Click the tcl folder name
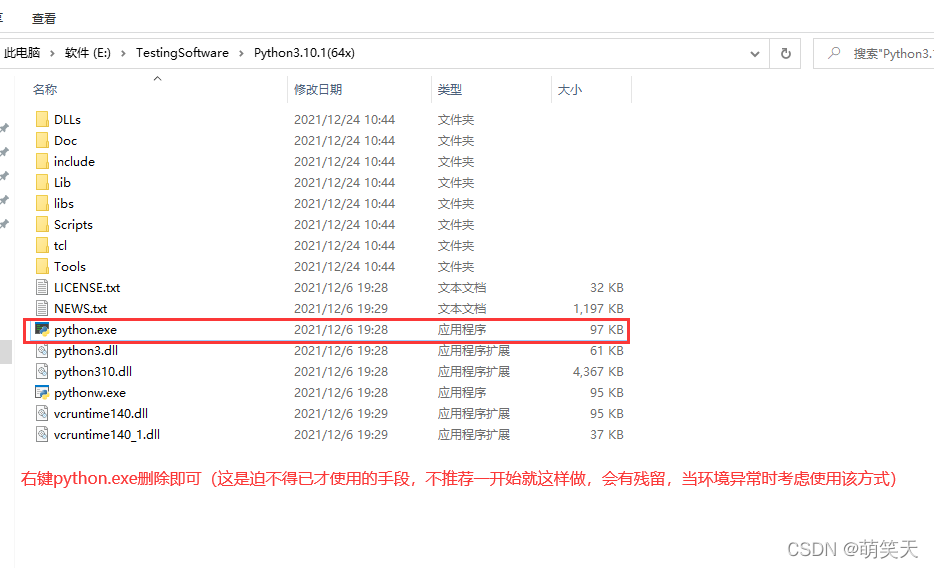This screenshot has height=568, width=934. point(60,245)
